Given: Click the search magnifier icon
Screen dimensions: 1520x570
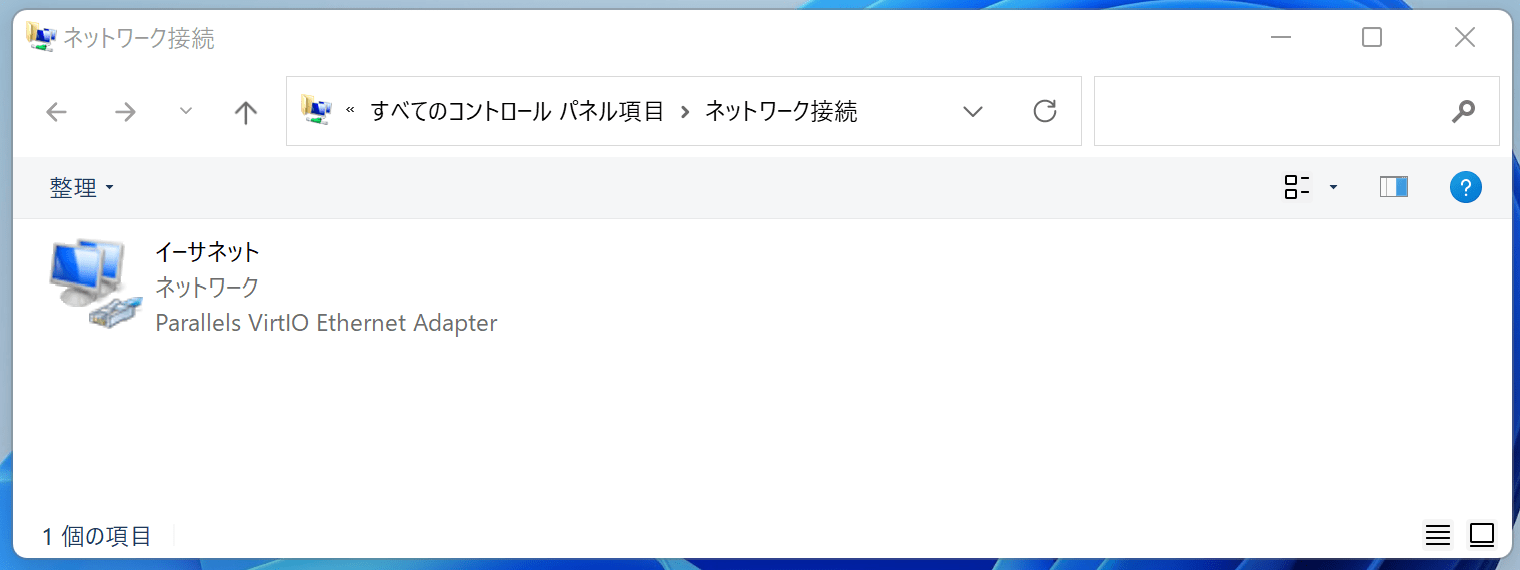Looking at the screenshot, I should pos(1463,111).
